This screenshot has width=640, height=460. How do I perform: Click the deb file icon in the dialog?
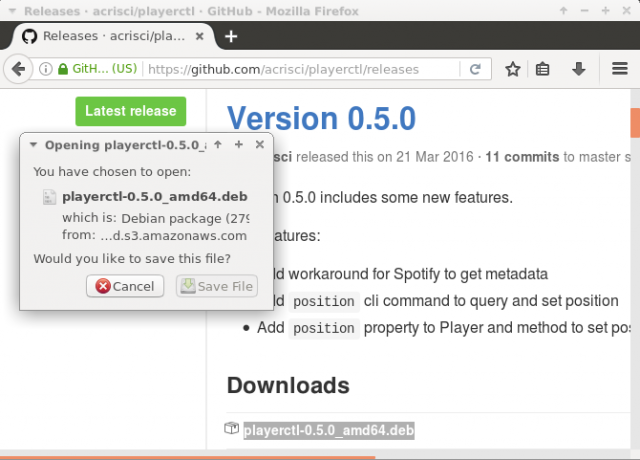(49, 197)
